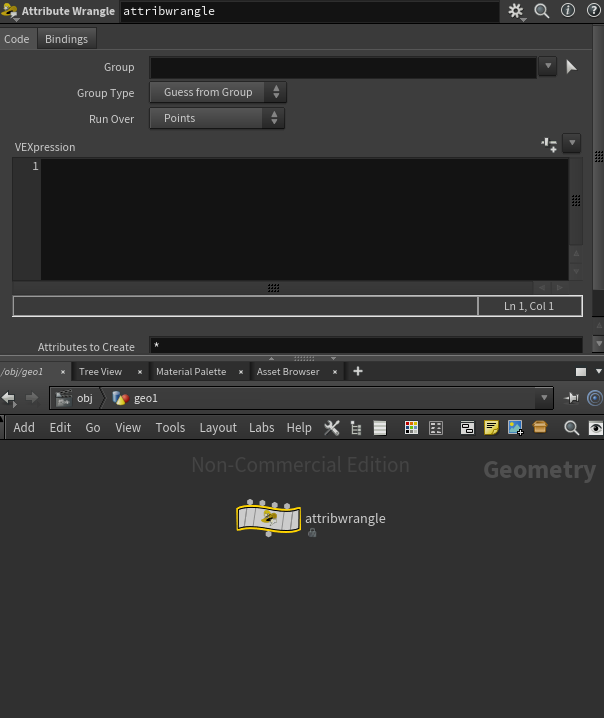Click the attribwrangle node in network
Screen dimensions: 604x718
268,519
